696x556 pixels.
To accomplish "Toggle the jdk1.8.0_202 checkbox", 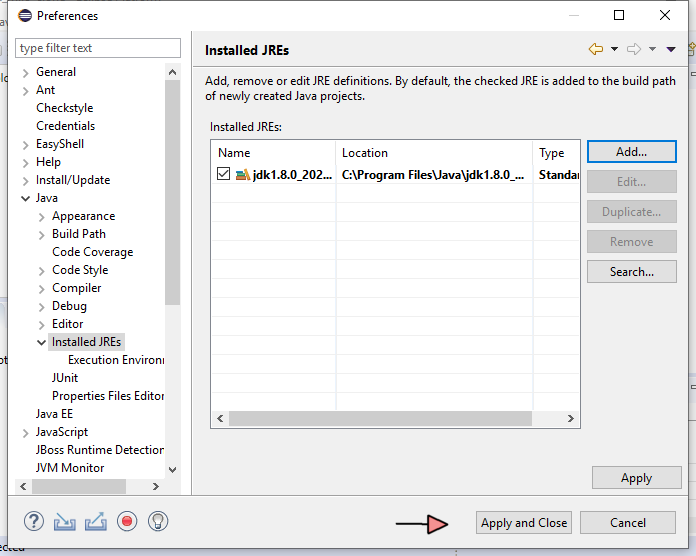I will pyautogui.click(x=223, y=174).
